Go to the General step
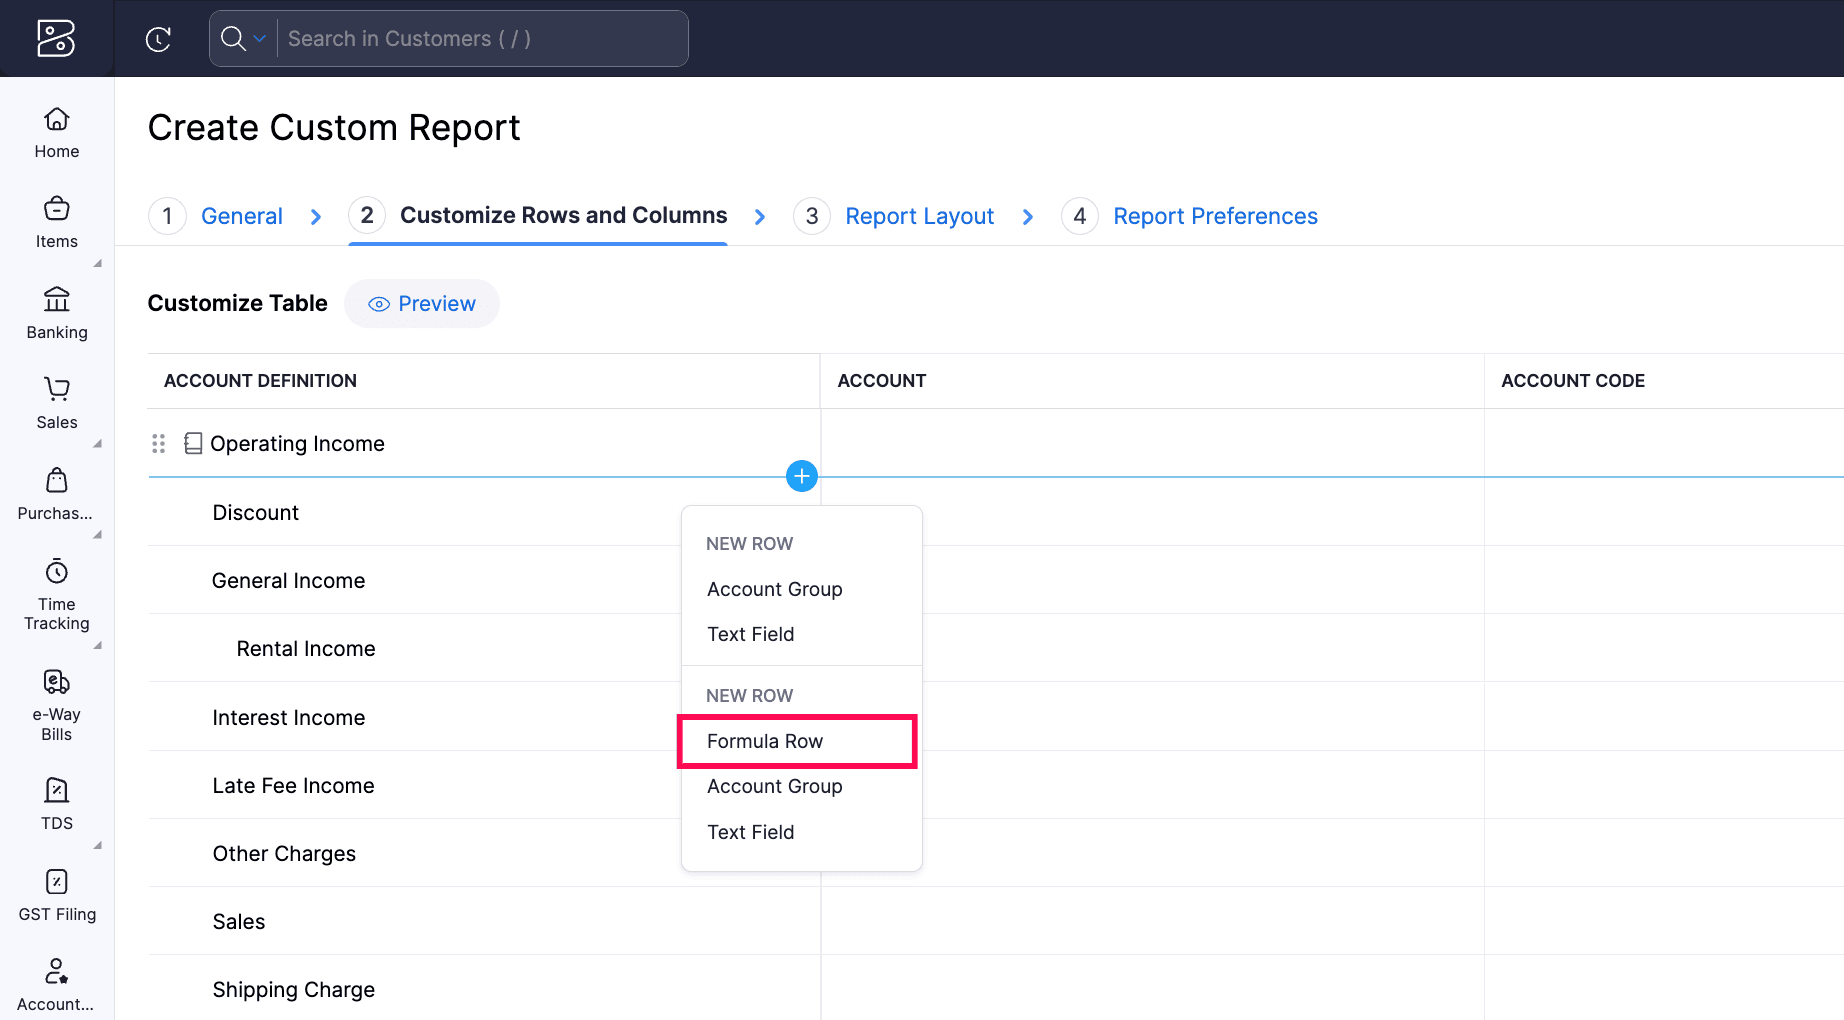 click(241, 216)
